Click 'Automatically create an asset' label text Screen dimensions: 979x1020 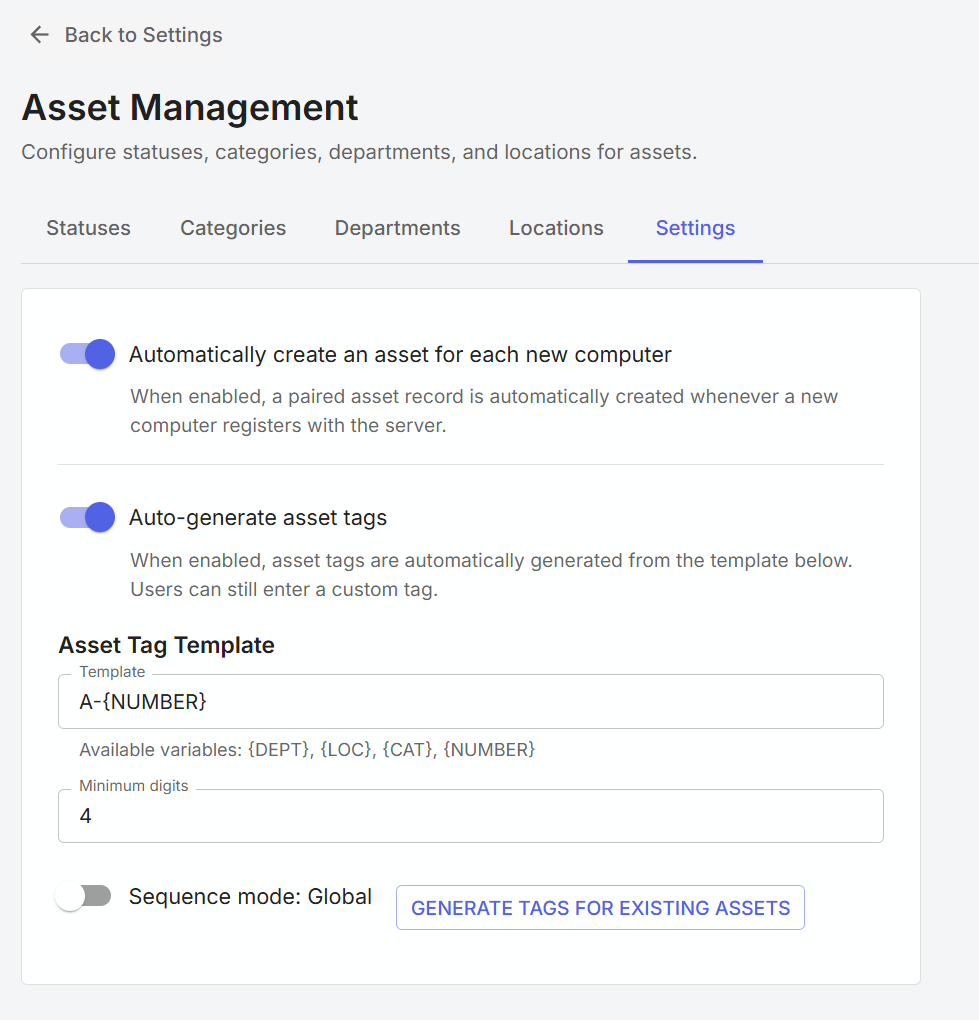[400, 355]
